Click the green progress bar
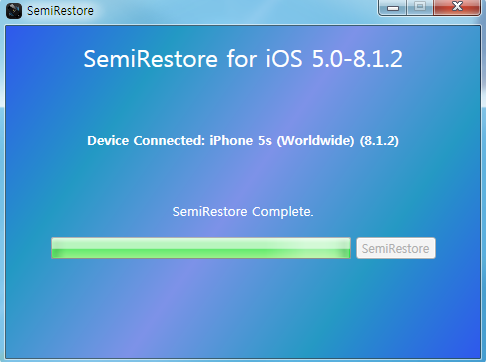Image resolution: width=486 pixels, height=362 pixels. tap(201, 248)
